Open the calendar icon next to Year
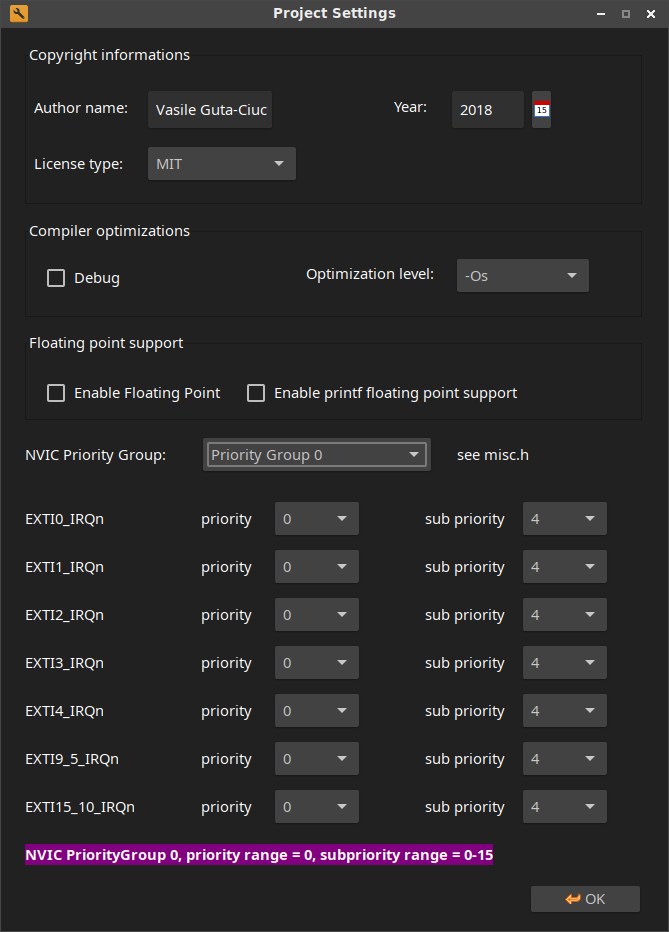The height and width of the screenshot is (932, 669). click(x=541, y=110)
